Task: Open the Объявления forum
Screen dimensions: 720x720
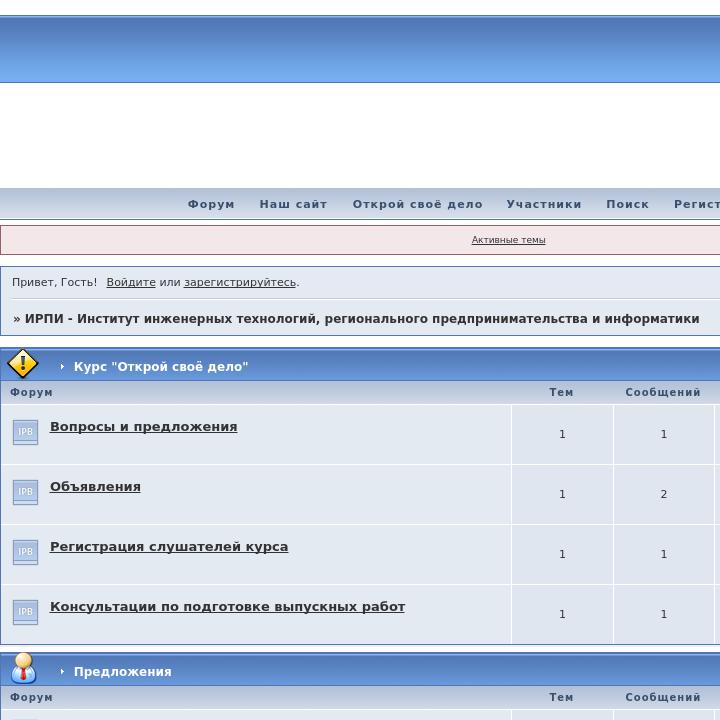Action: pyautogui.click(x=95, y=487)
